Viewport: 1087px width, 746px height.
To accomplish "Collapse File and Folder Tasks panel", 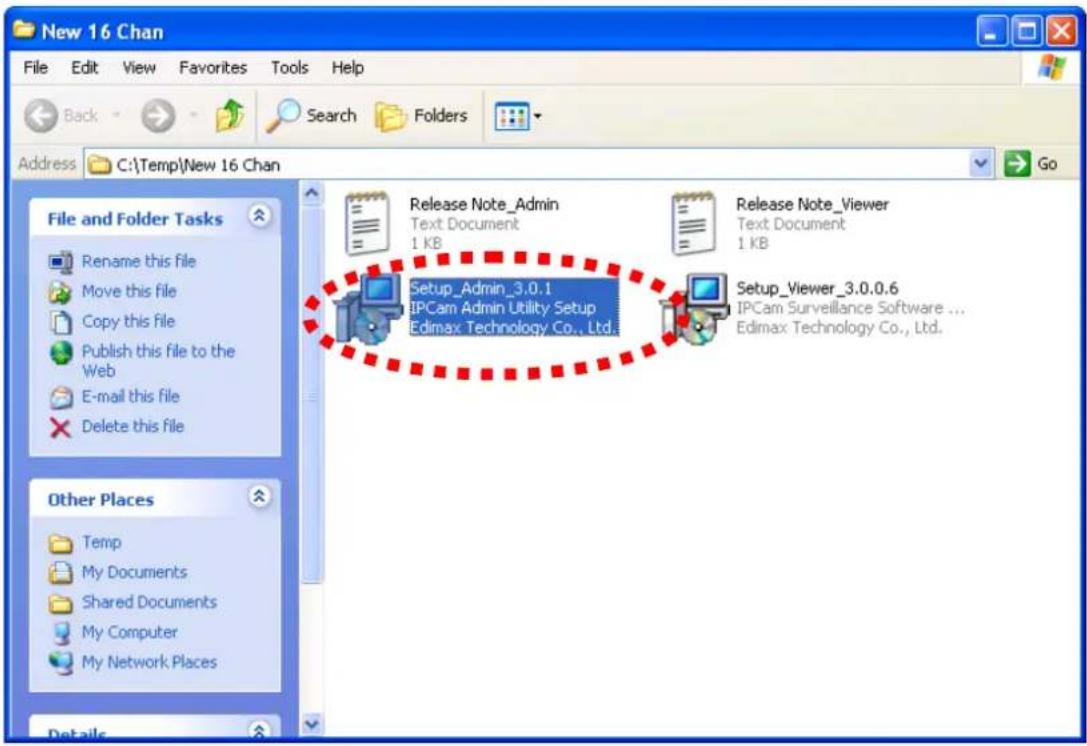I will 259,216.
